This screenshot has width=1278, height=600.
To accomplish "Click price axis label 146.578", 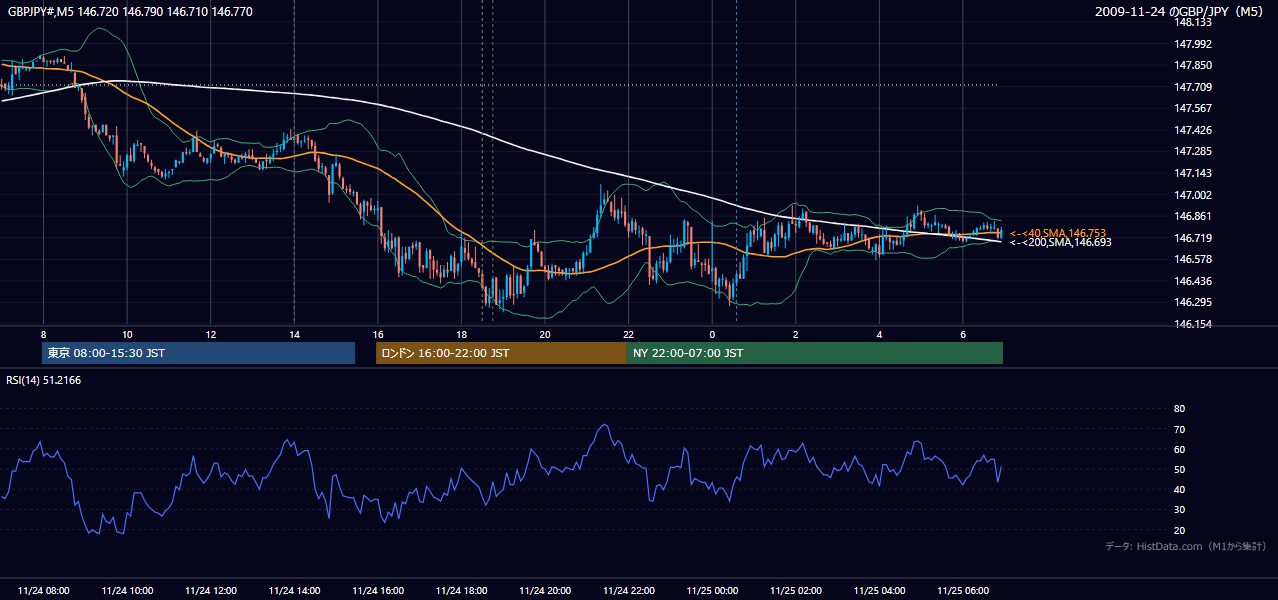I will (x=1193, y=259).
